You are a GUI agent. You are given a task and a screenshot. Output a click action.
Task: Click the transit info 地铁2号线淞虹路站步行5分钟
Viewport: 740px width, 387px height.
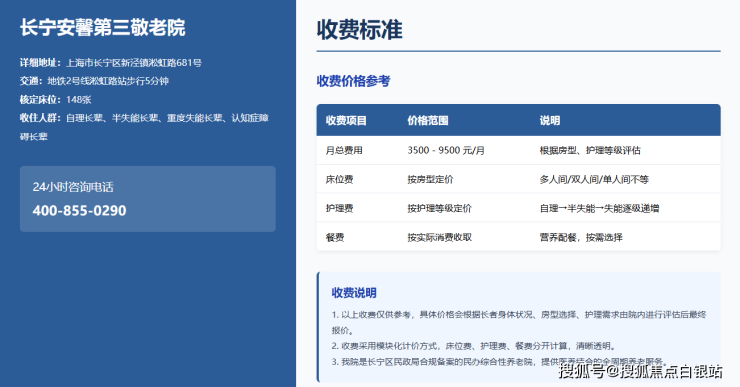(x=108, y=81)
